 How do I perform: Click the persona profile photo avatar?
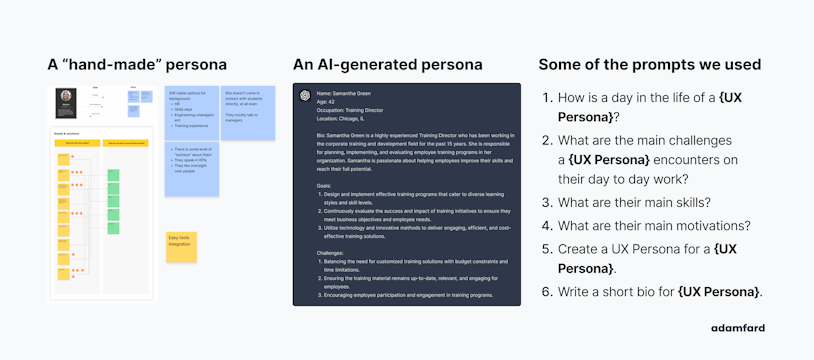[66, 97]
